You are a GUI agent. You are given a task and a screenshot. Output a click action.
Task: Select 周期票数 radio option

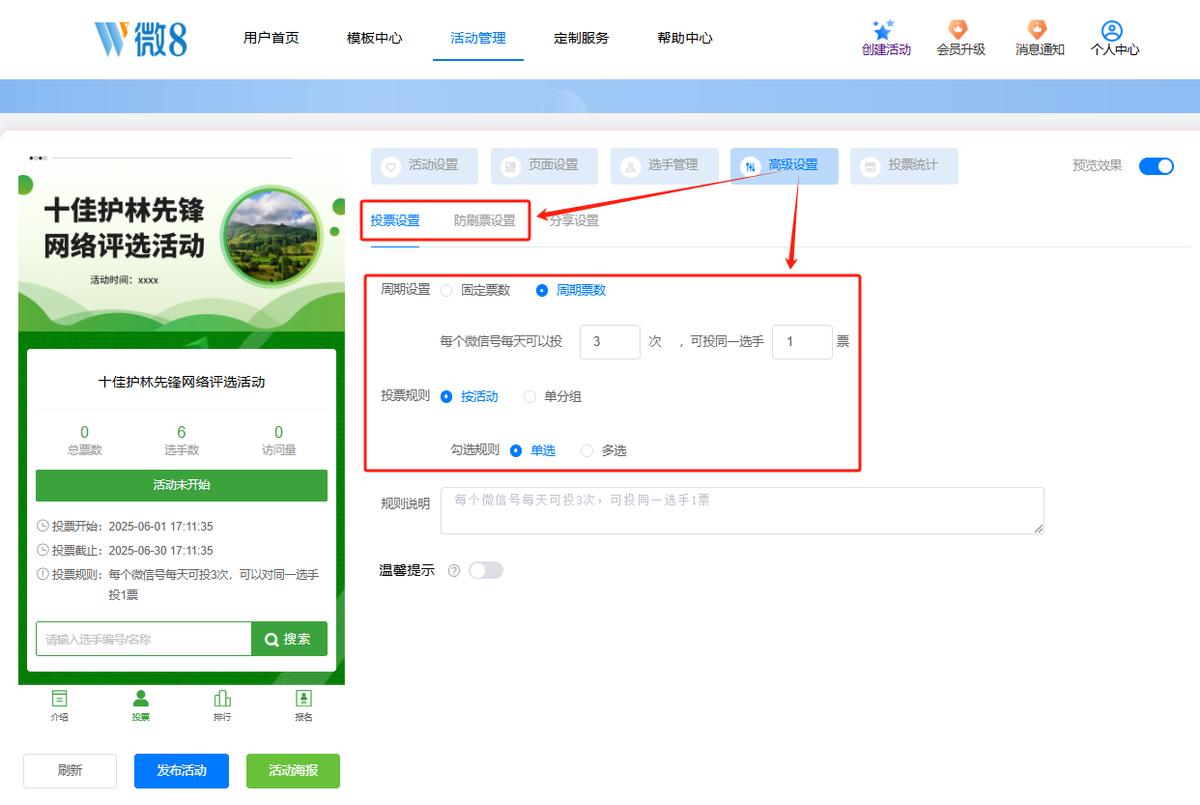542,290
